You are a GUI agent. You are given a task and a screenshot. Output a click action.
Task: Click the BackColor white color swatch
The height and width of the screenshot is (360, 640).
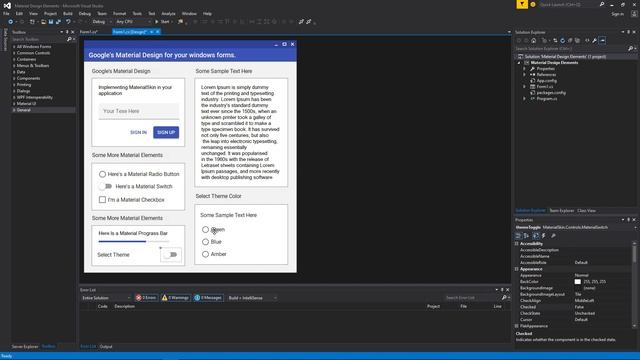(578, 282)
